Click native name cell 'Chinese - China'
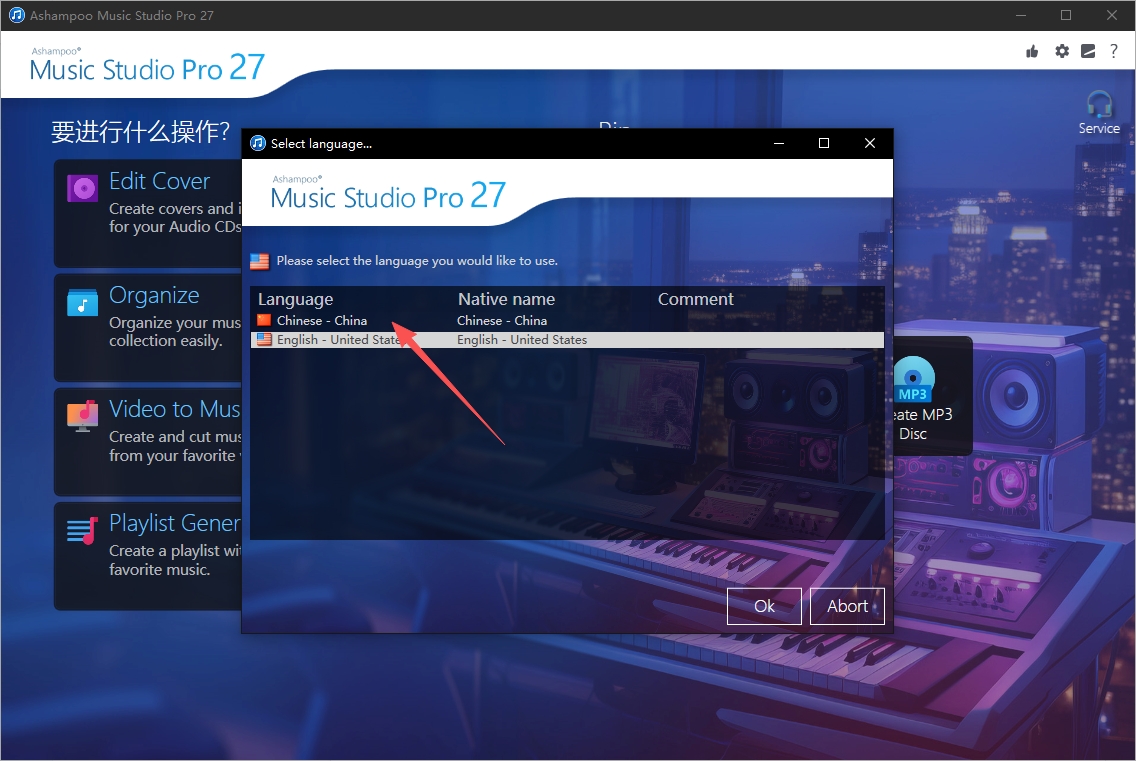This screenshot has height=761, width=1136. click(x=502, y=320)
